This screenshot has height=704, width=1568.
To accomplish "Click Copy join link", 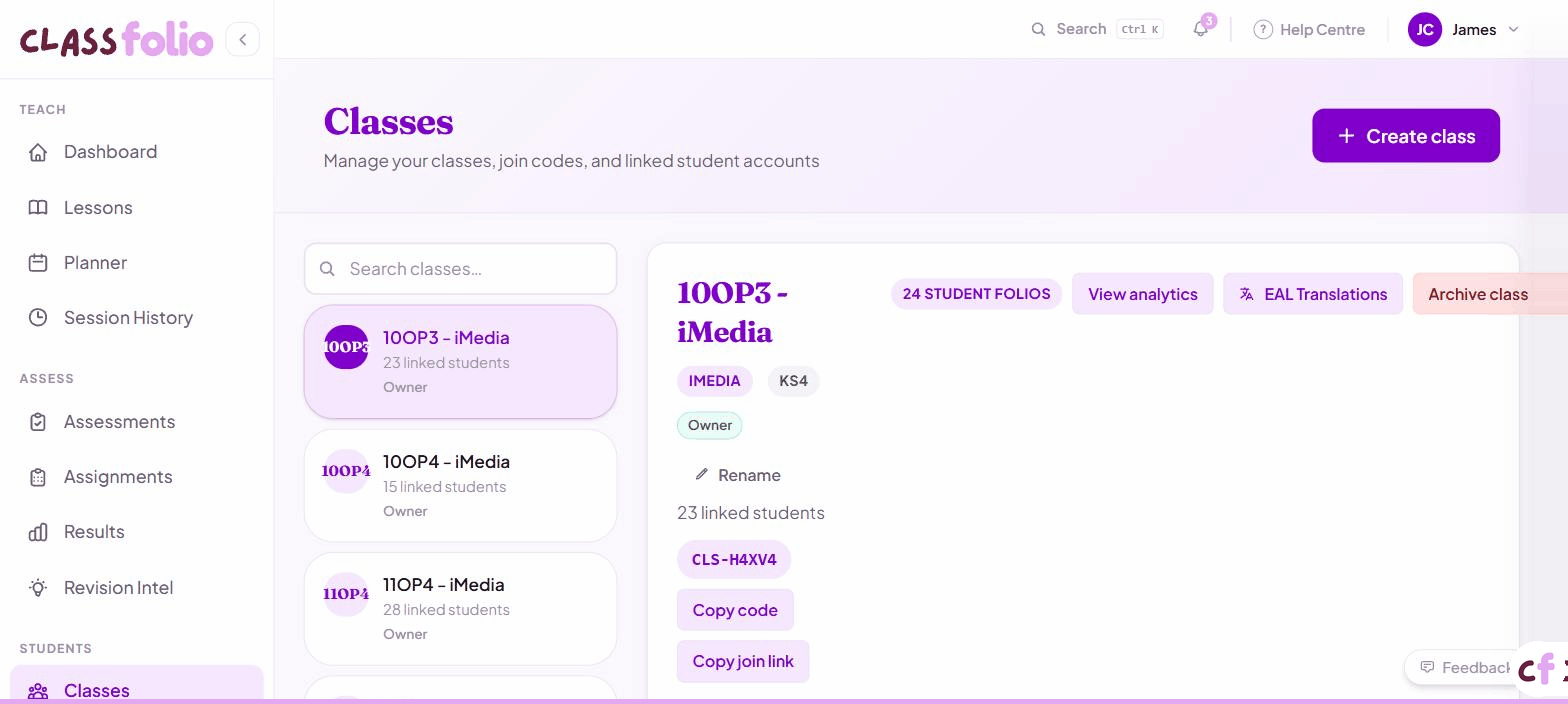I will 743,661.
